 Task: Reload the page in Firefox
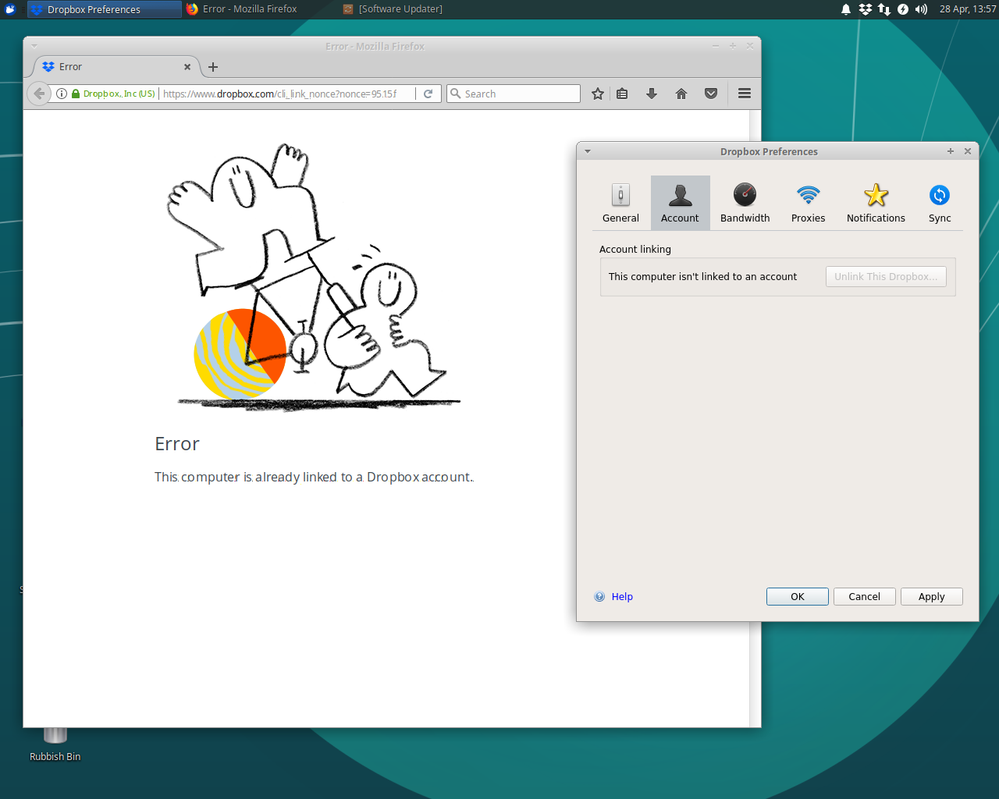[428, 94]
